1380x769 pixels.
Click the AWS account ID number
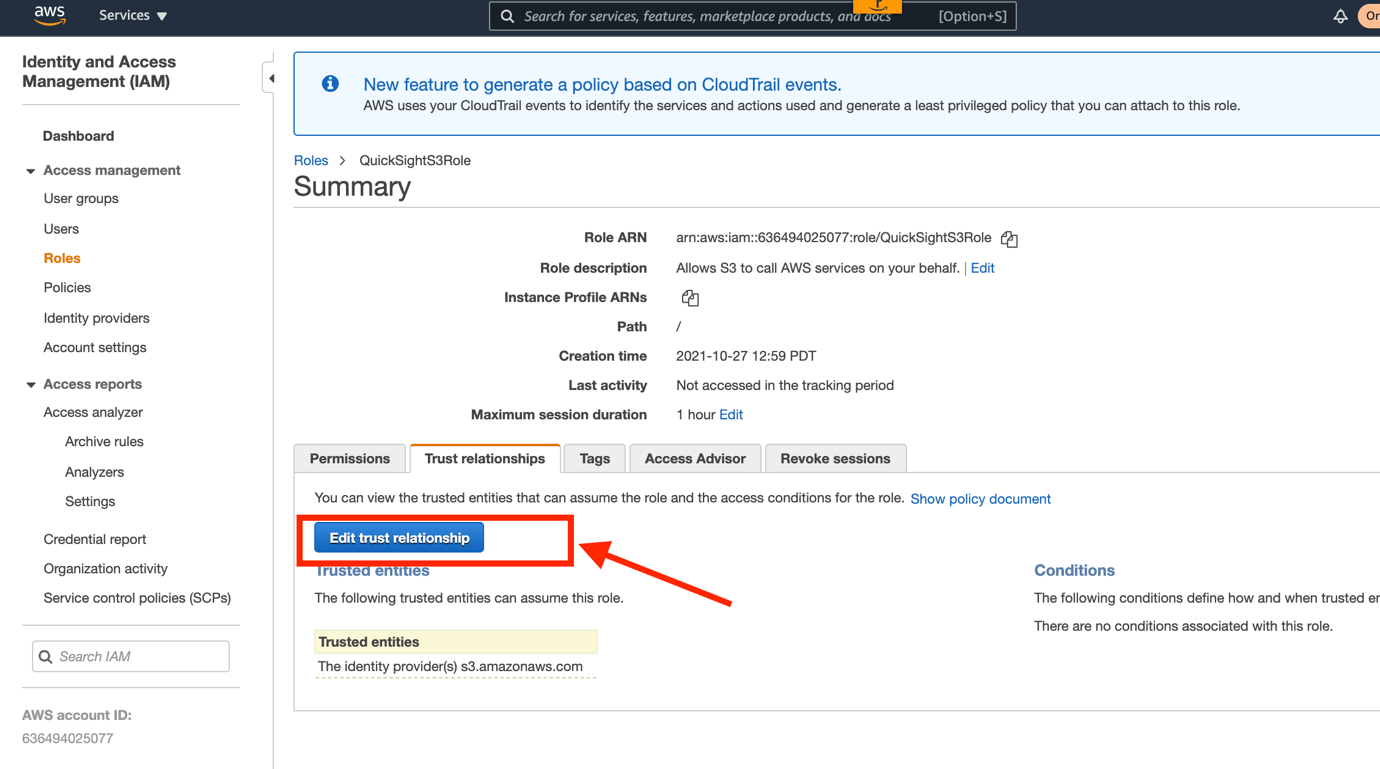[x=67, y=739]
